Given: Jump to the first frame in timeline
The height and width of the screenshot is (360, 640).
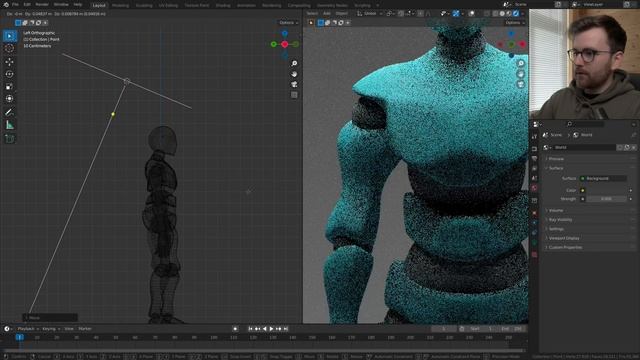Looking at the screenshot, I should [250, 329].
